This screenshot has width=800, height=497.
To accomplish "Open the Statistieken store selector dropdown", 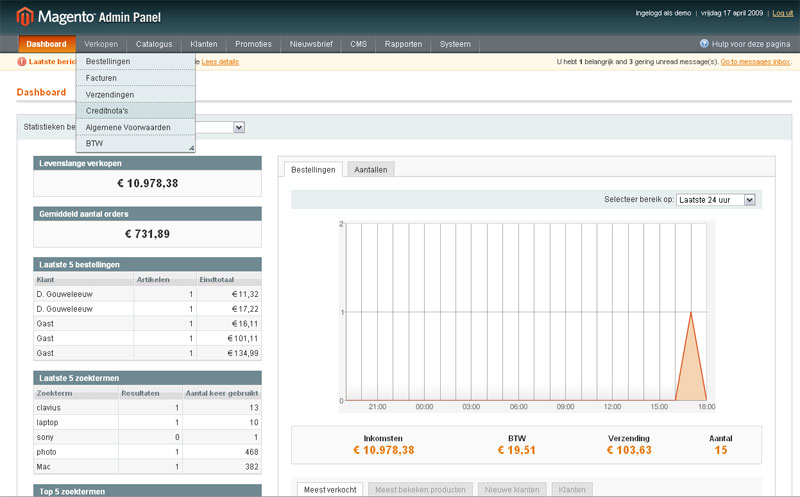I will click(x=239, y=127).
